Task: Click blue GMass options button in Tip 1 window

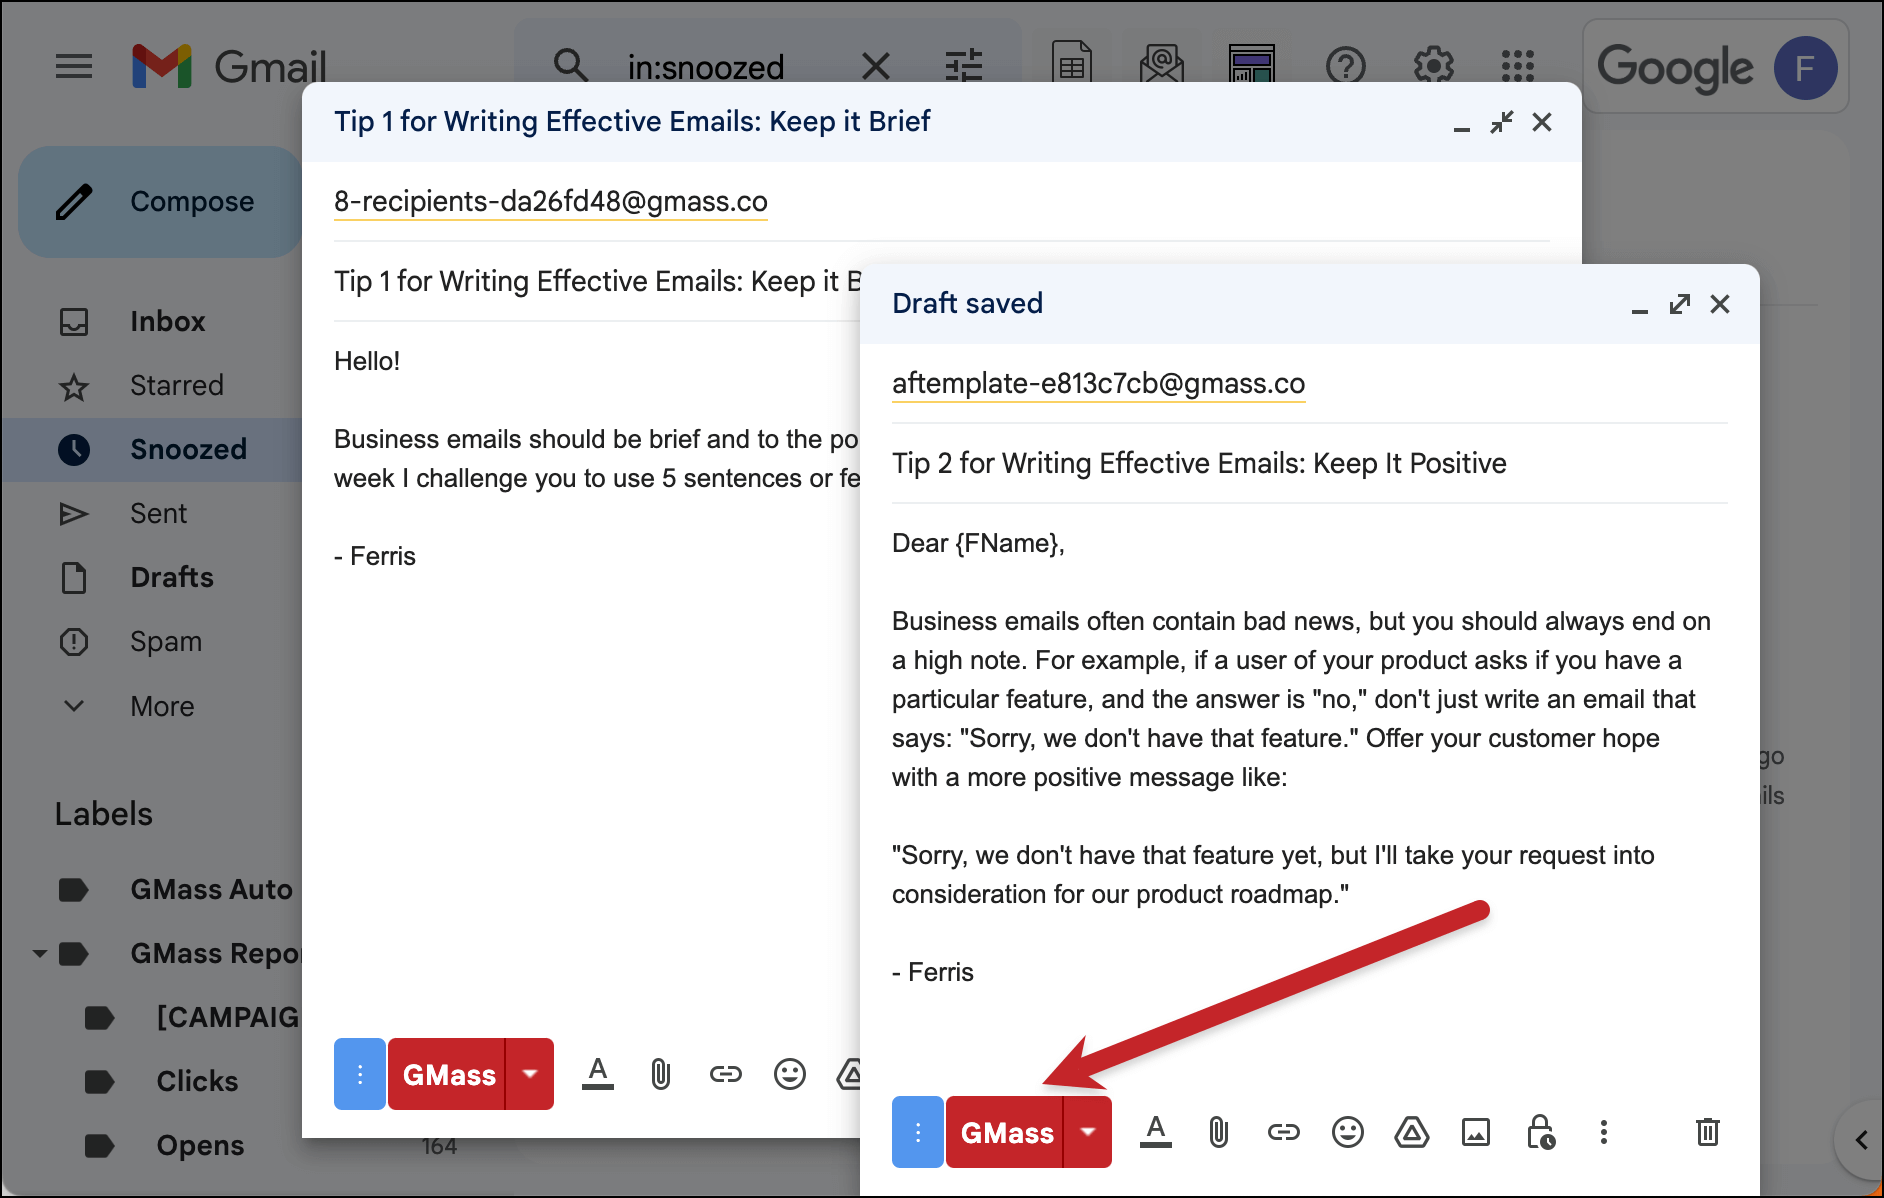Action: 360,1074
